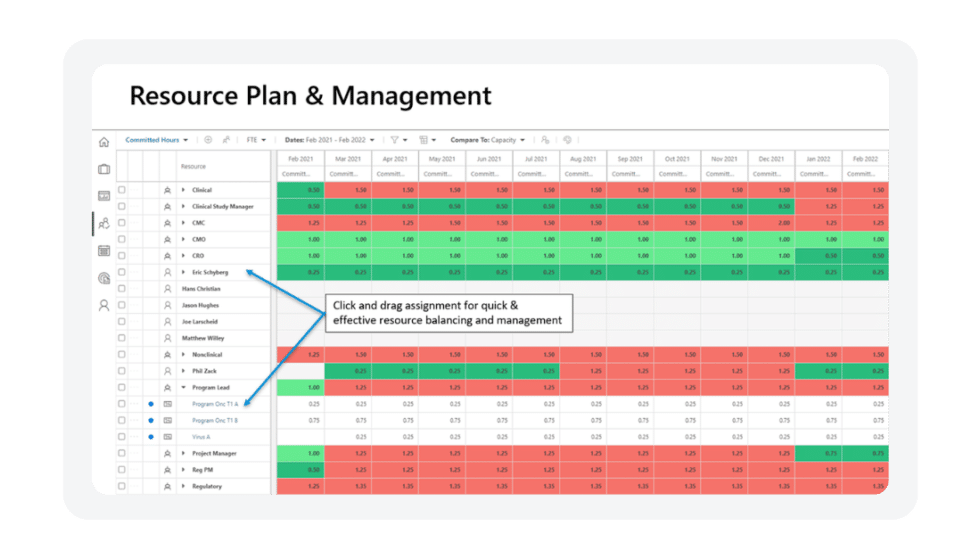Expand the Nonclinical group

pyautogui.click(x=183, y=355)
